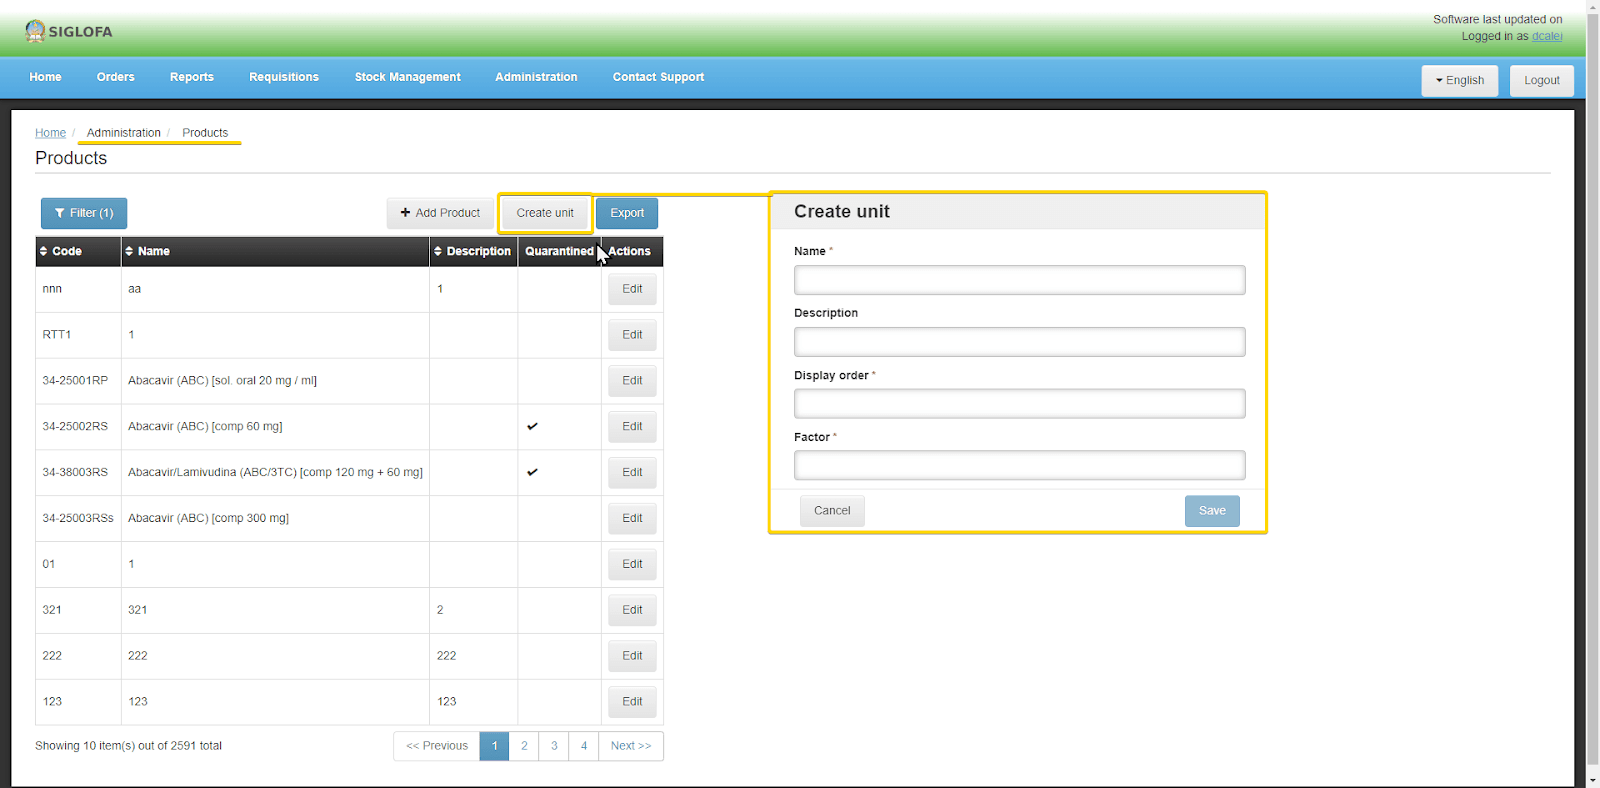Log out using the Logout button
The image size is (1600, 788).
click(1542, 80)
